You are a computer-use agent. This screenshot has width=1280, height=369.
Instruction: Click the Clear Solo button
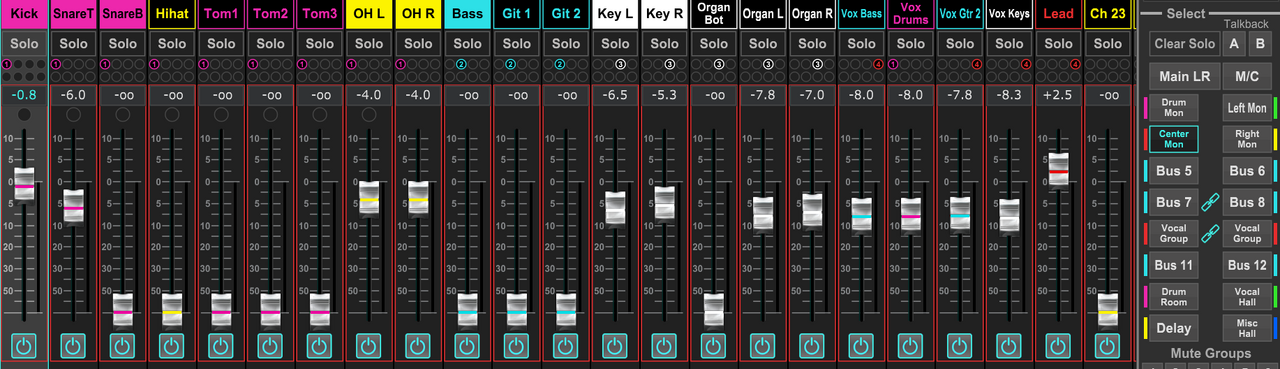pos(1184,44)
